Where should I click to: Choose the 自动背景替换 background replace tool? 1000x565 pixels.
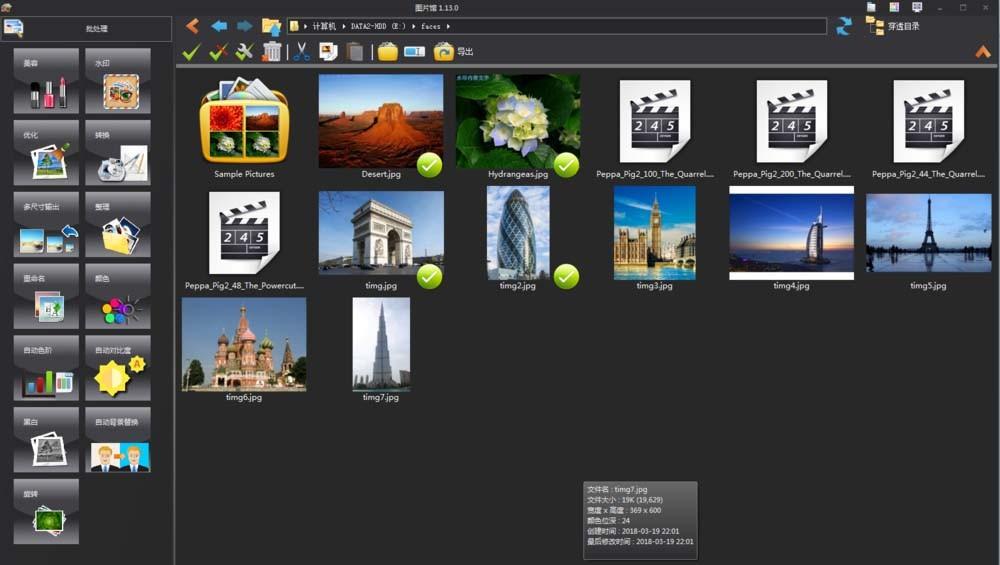click(118, 441)
